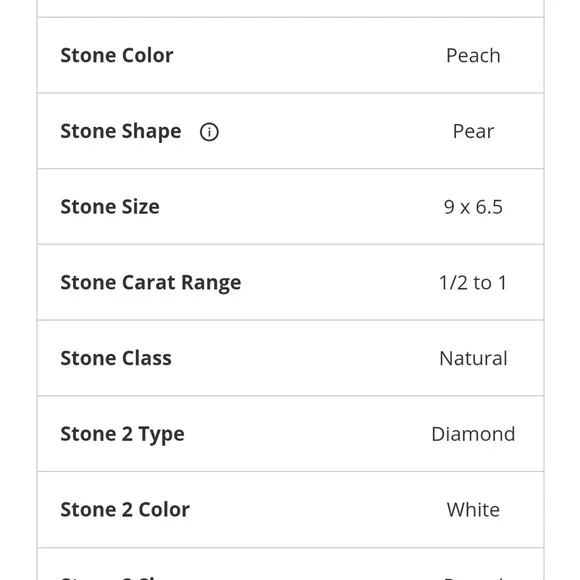Select the Diamond type value
The height and width of the screenshot is (580, 580).
pos(473,434)
